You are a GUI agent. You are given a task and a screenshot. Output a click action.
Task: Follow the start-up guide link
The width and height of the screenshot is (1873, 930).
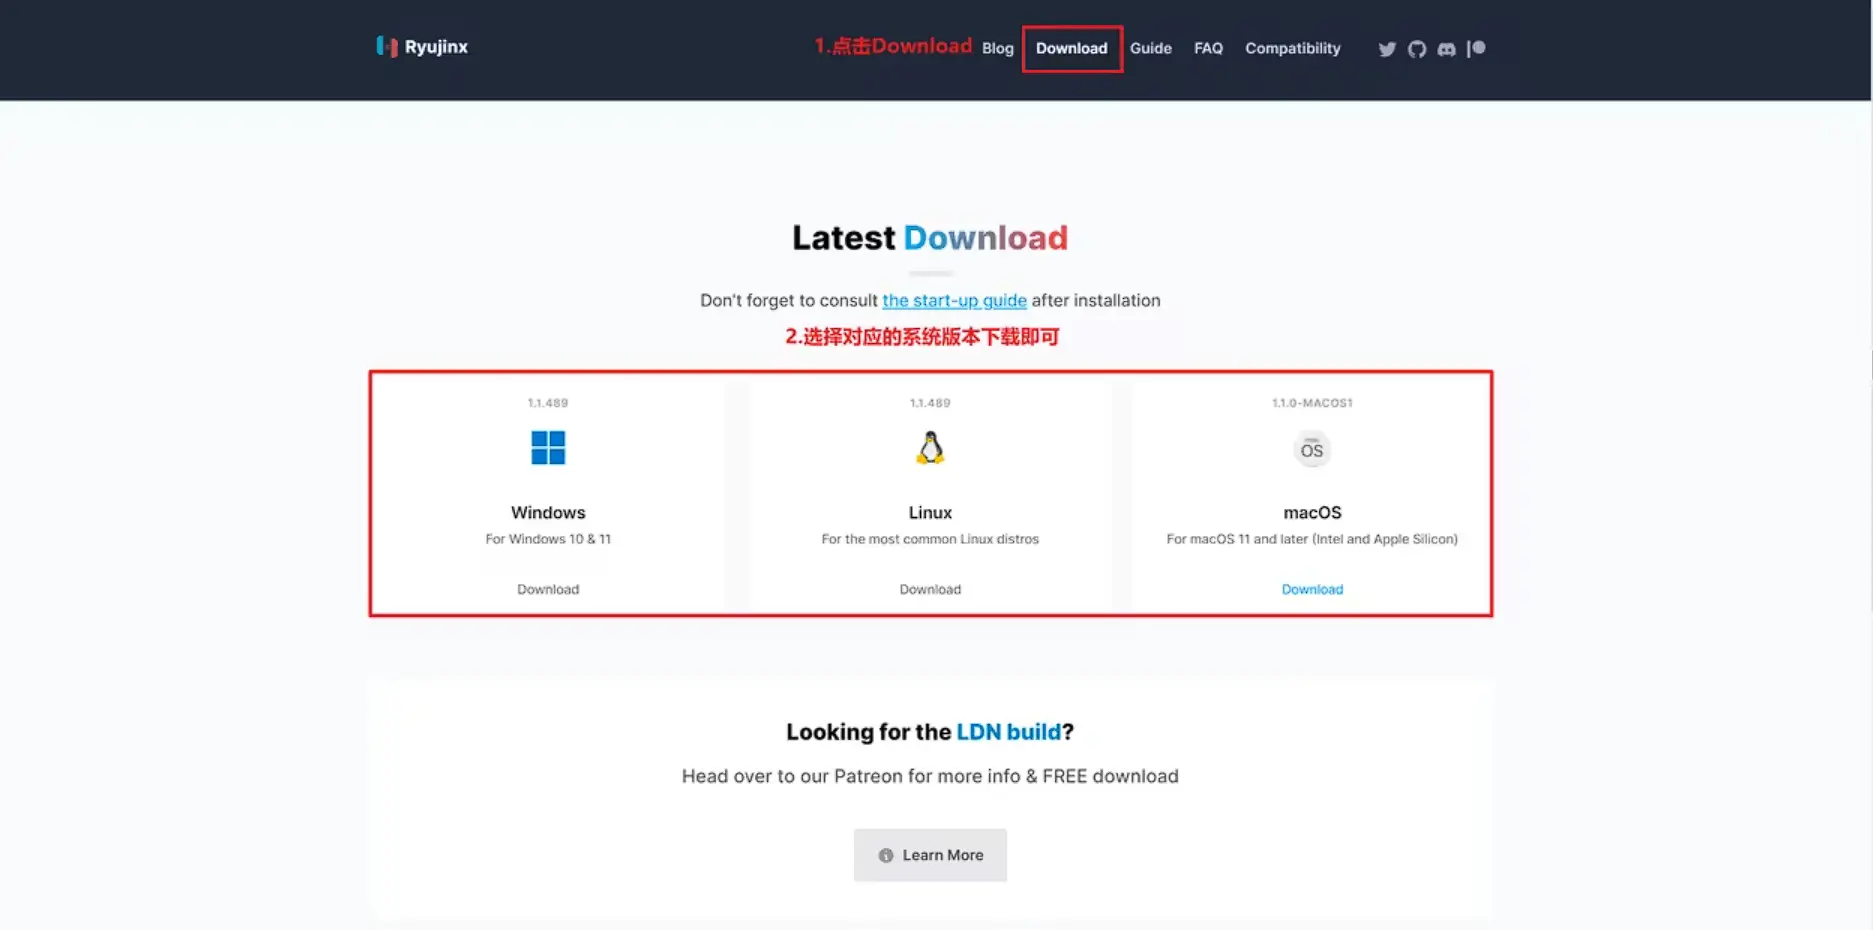954,300
